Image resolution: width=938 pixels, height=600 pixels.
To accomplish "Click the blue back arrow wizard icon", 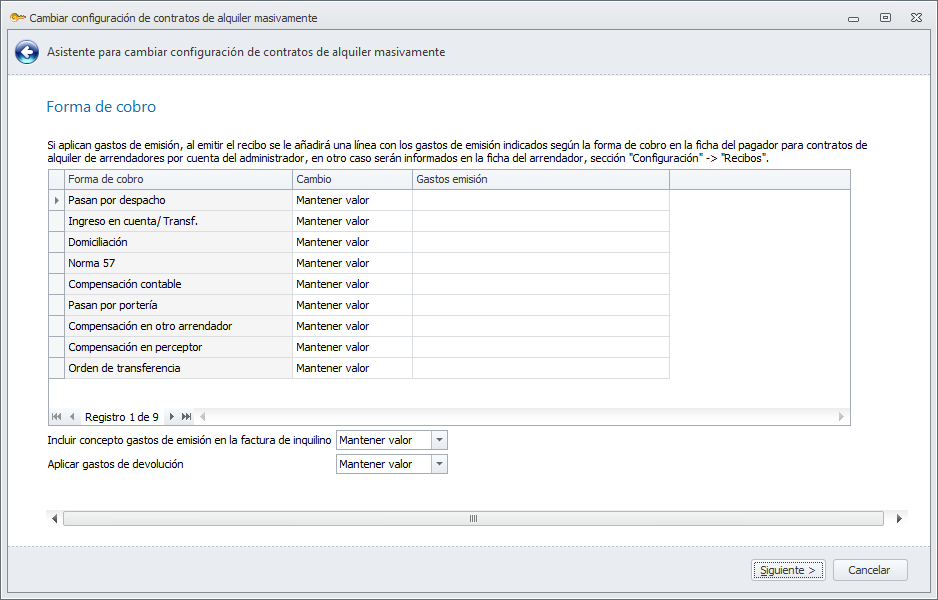I will click(x=27, y=52).
